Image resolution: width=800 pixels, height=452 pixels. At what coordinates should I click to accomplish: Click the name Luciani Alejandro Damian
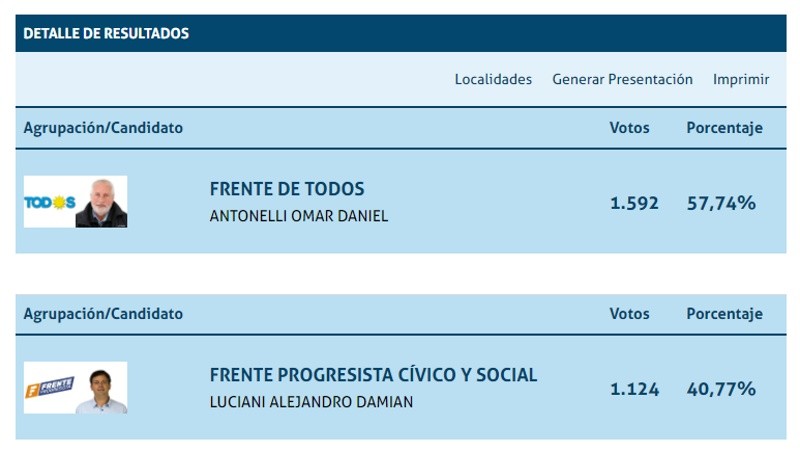pyautogui.click(x=311, y=402)
